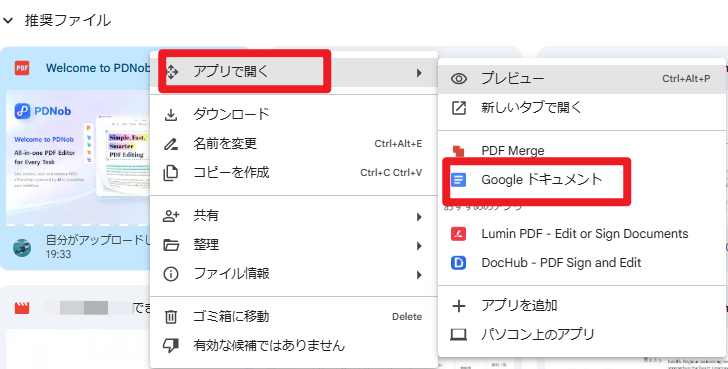Click the trash can icon
728x369 pixels.
(171, 317)
